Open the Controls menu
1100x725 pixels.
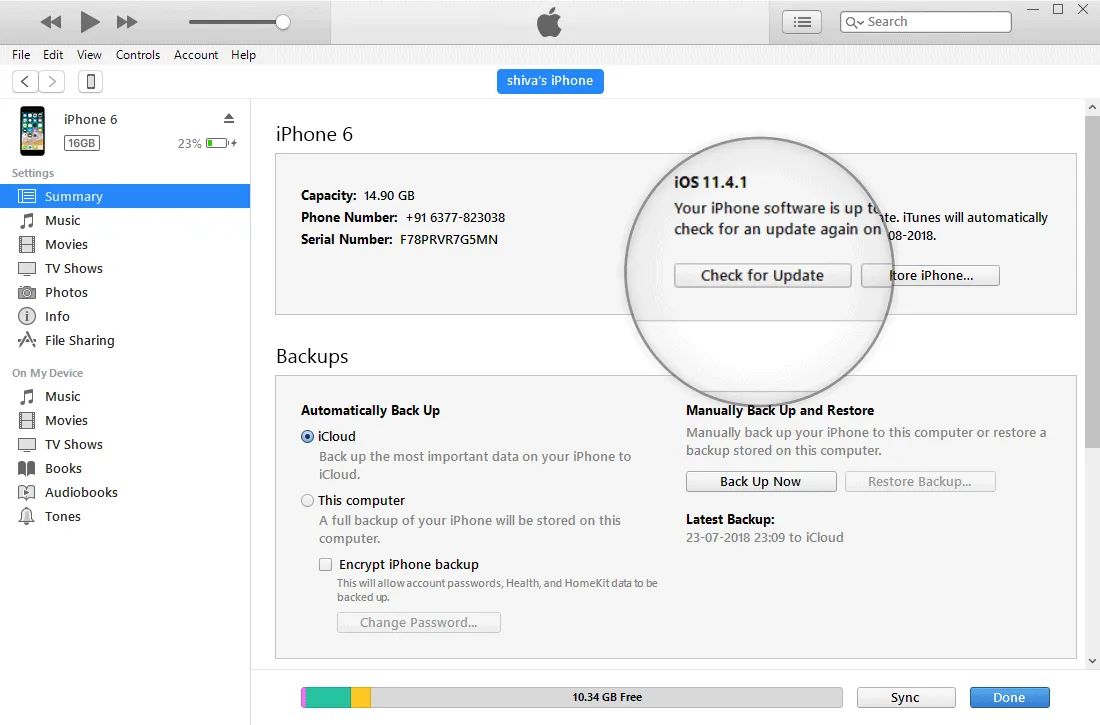click(x=138, y=55)
